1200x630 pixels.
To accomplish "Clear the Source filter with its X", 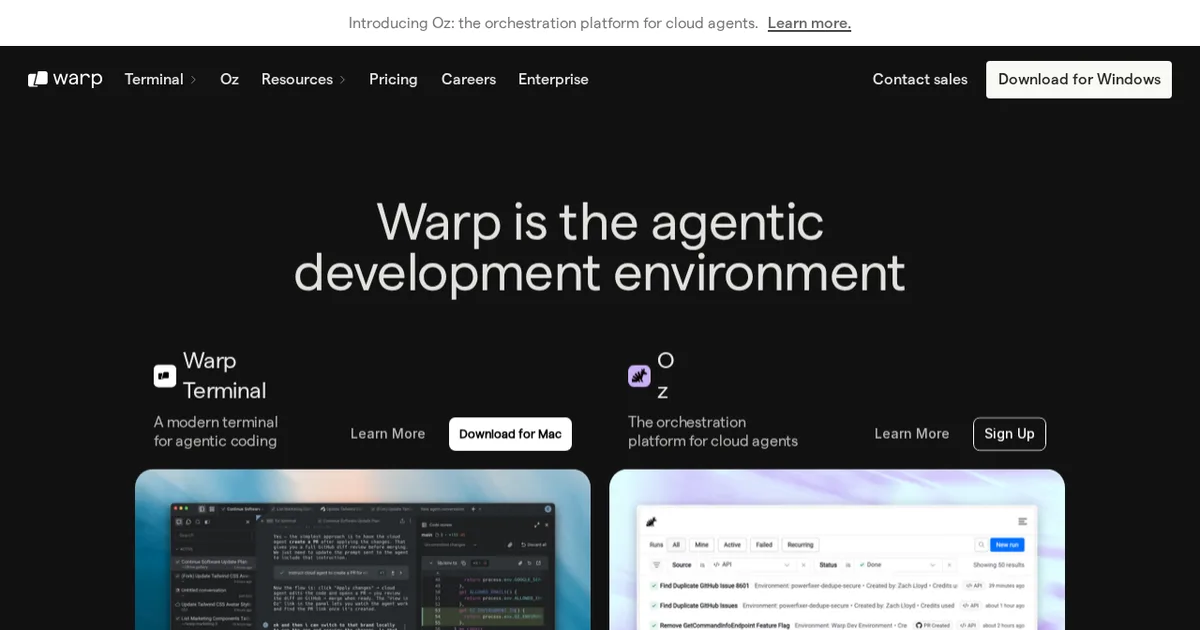I will click(x=803, y=565).
